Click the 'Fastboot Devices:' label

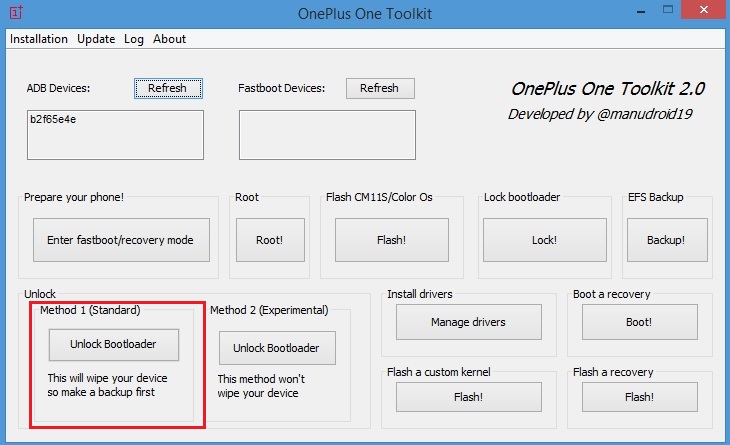click(282, 88)
